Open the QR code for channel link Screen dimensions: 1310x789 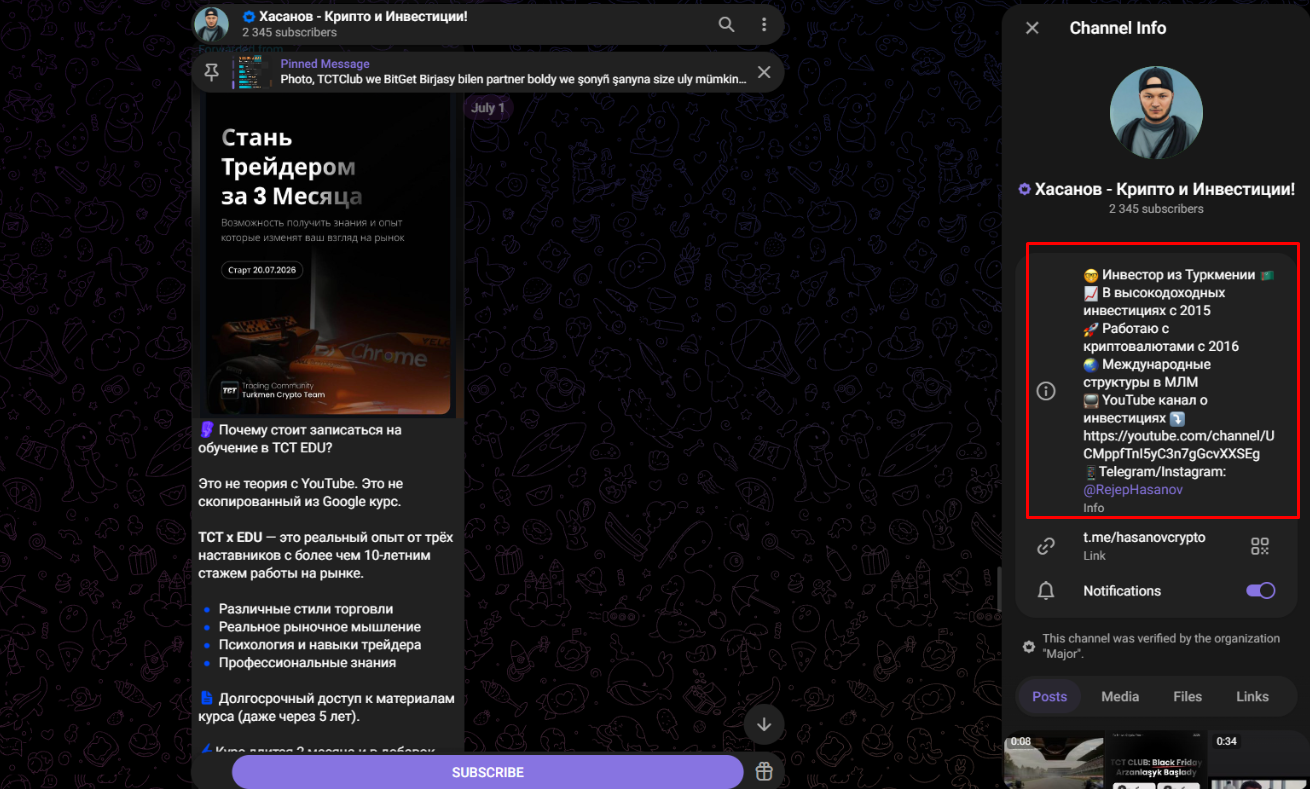point(1260,546)
